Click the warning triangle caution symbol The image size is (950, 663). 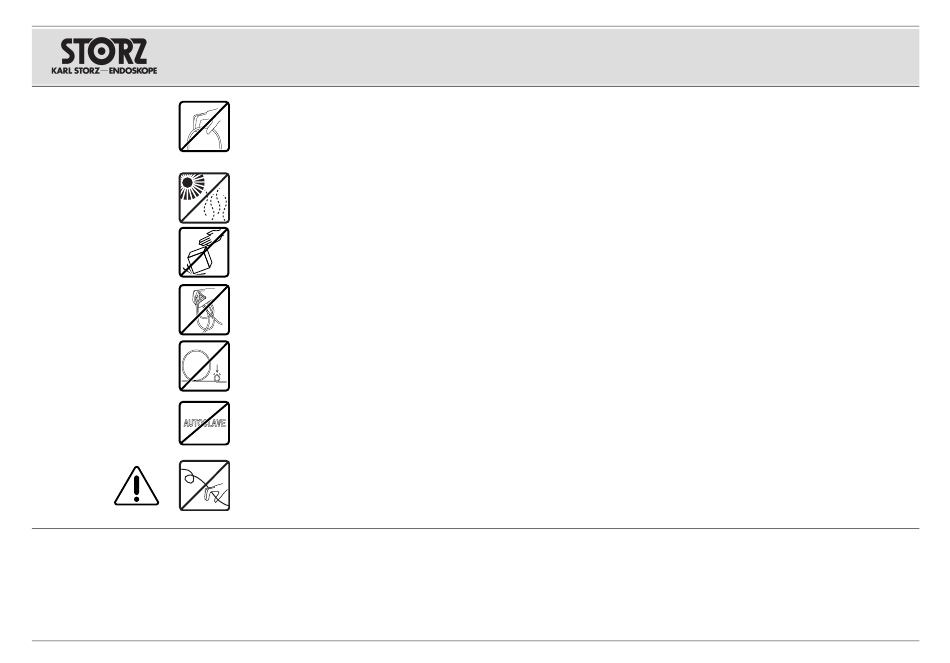point(136,486)
